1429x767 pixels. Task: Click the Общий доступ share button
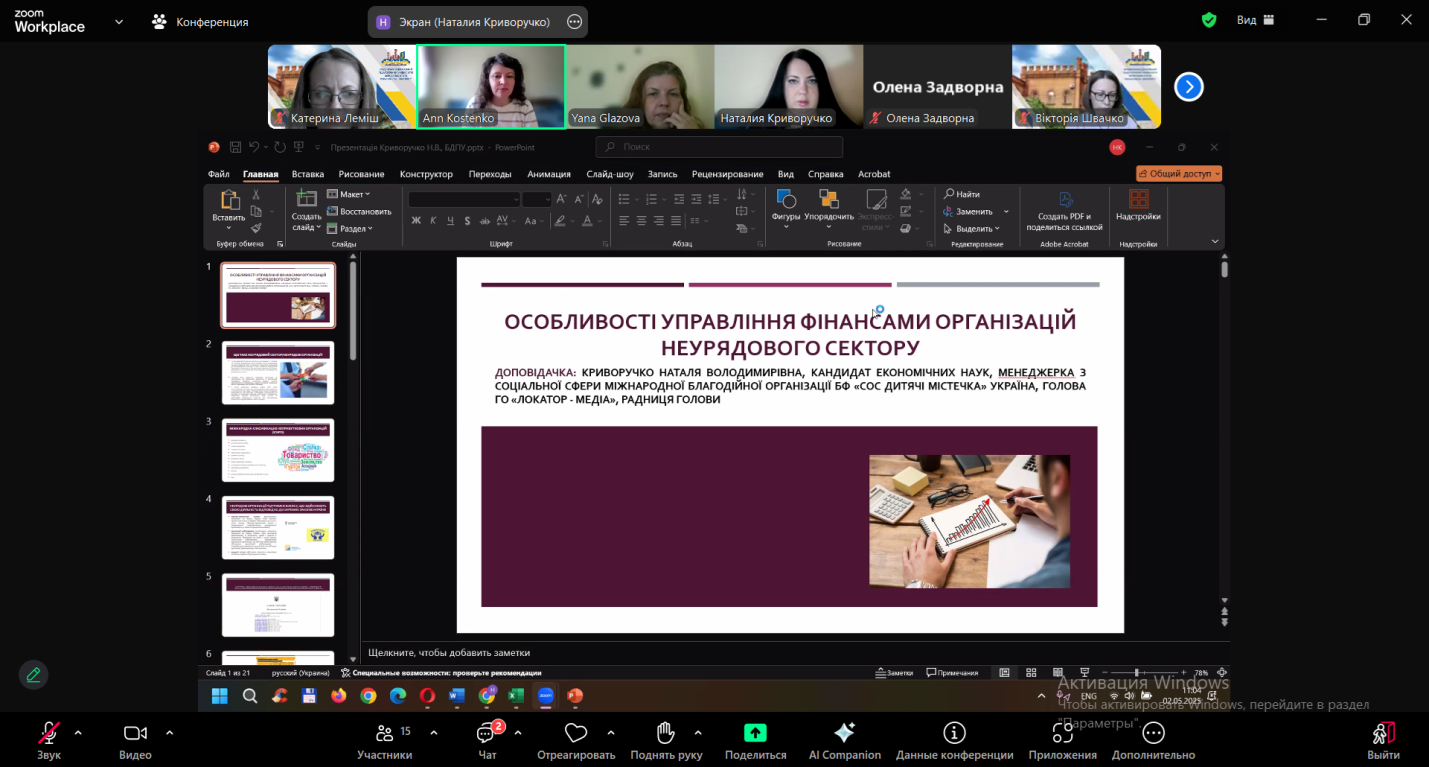pos(1179,173)
